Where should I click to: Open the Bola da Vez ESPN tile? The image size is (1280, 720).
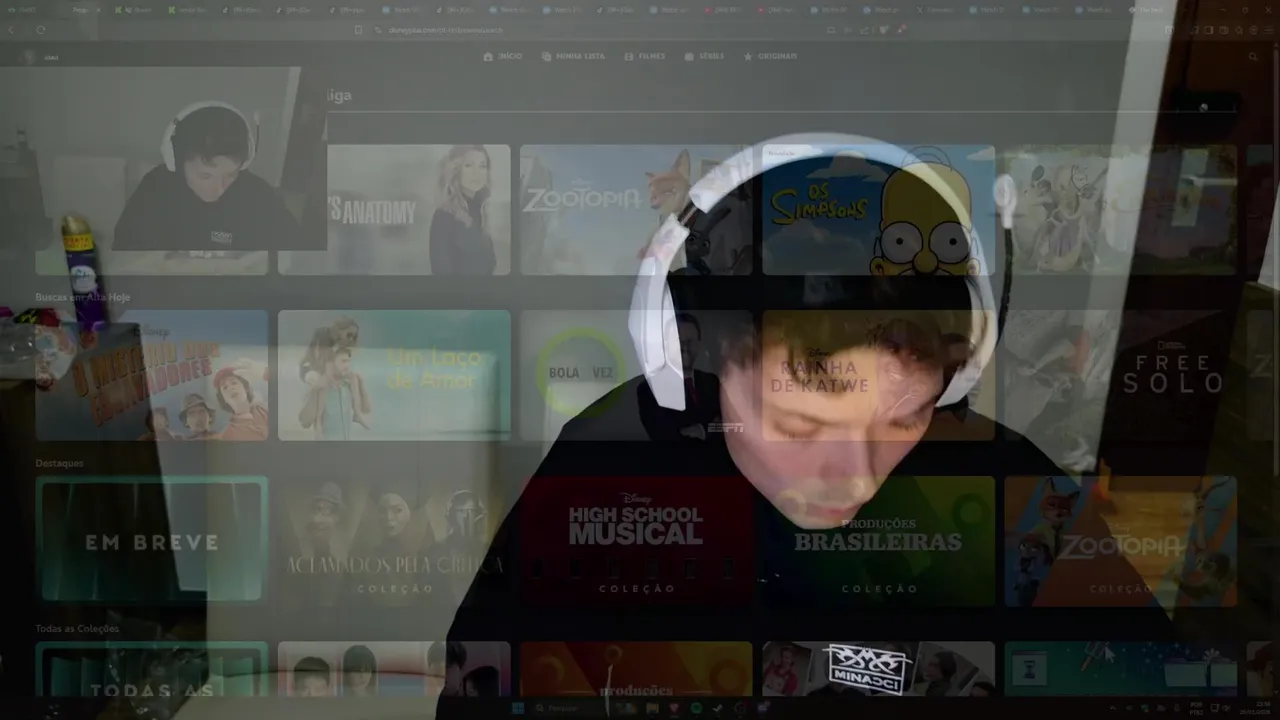[x=636, y=375]
